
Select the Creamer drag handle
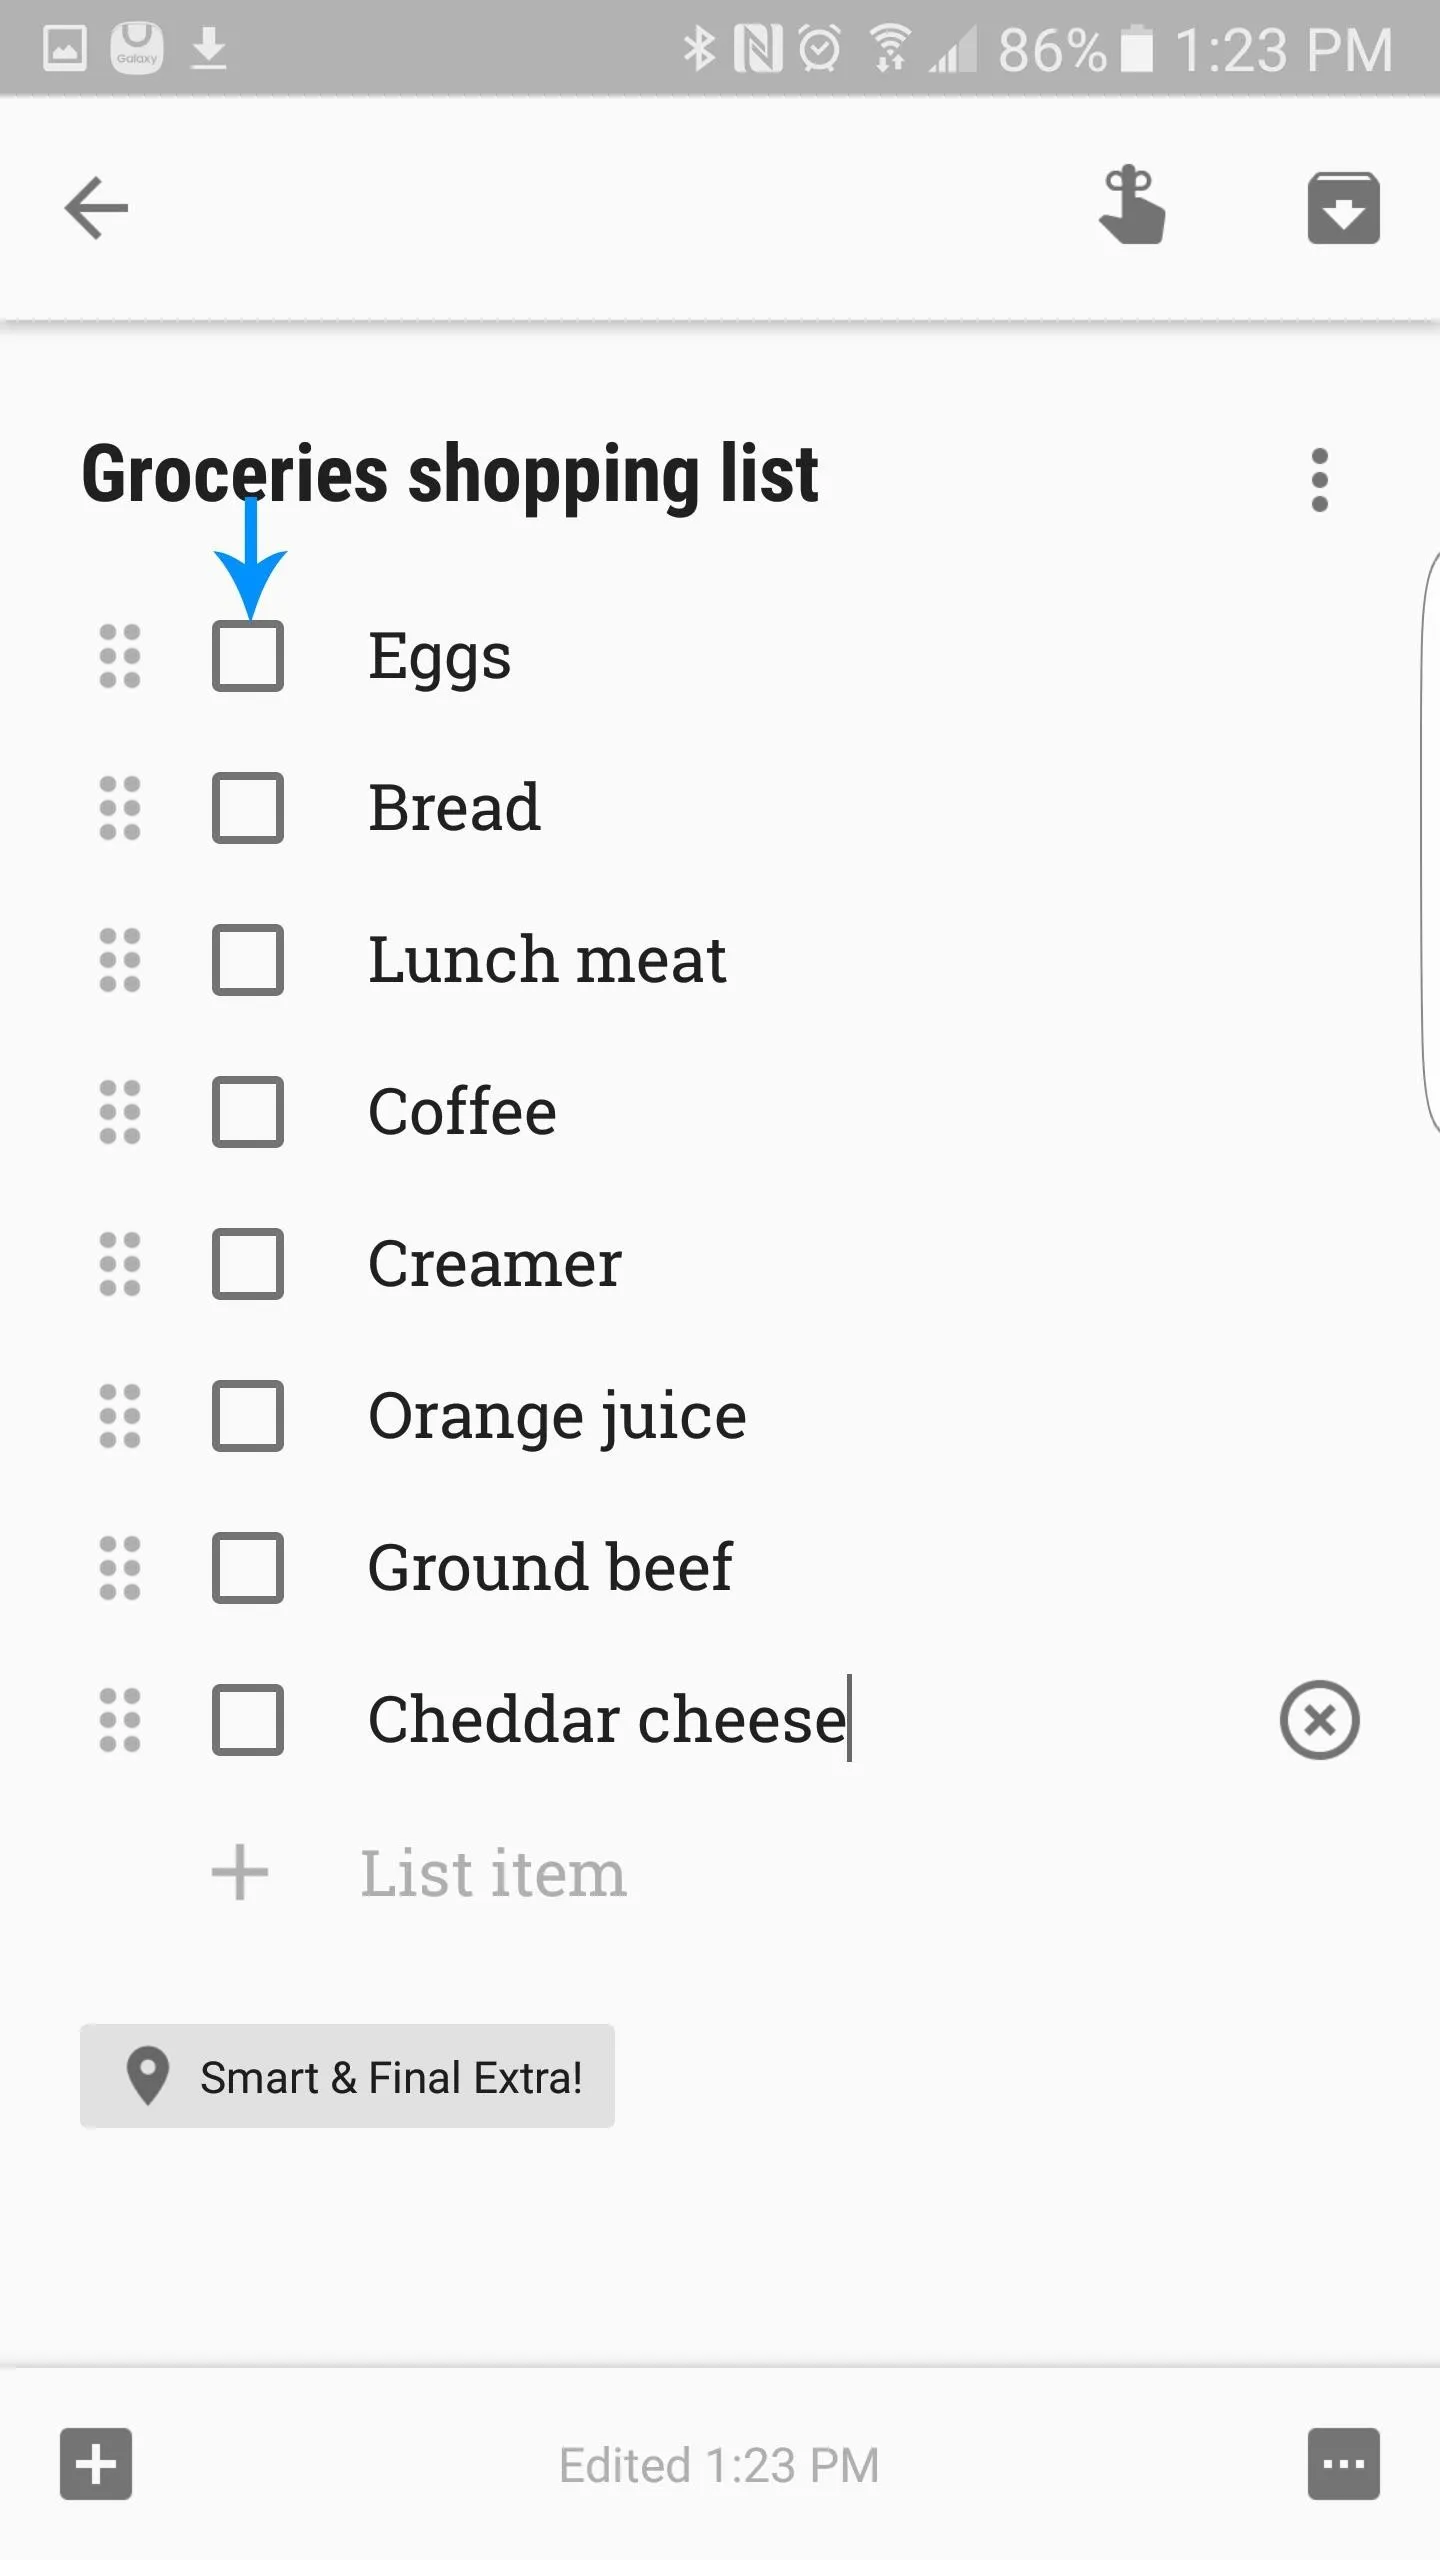(x=120, y=1264)
